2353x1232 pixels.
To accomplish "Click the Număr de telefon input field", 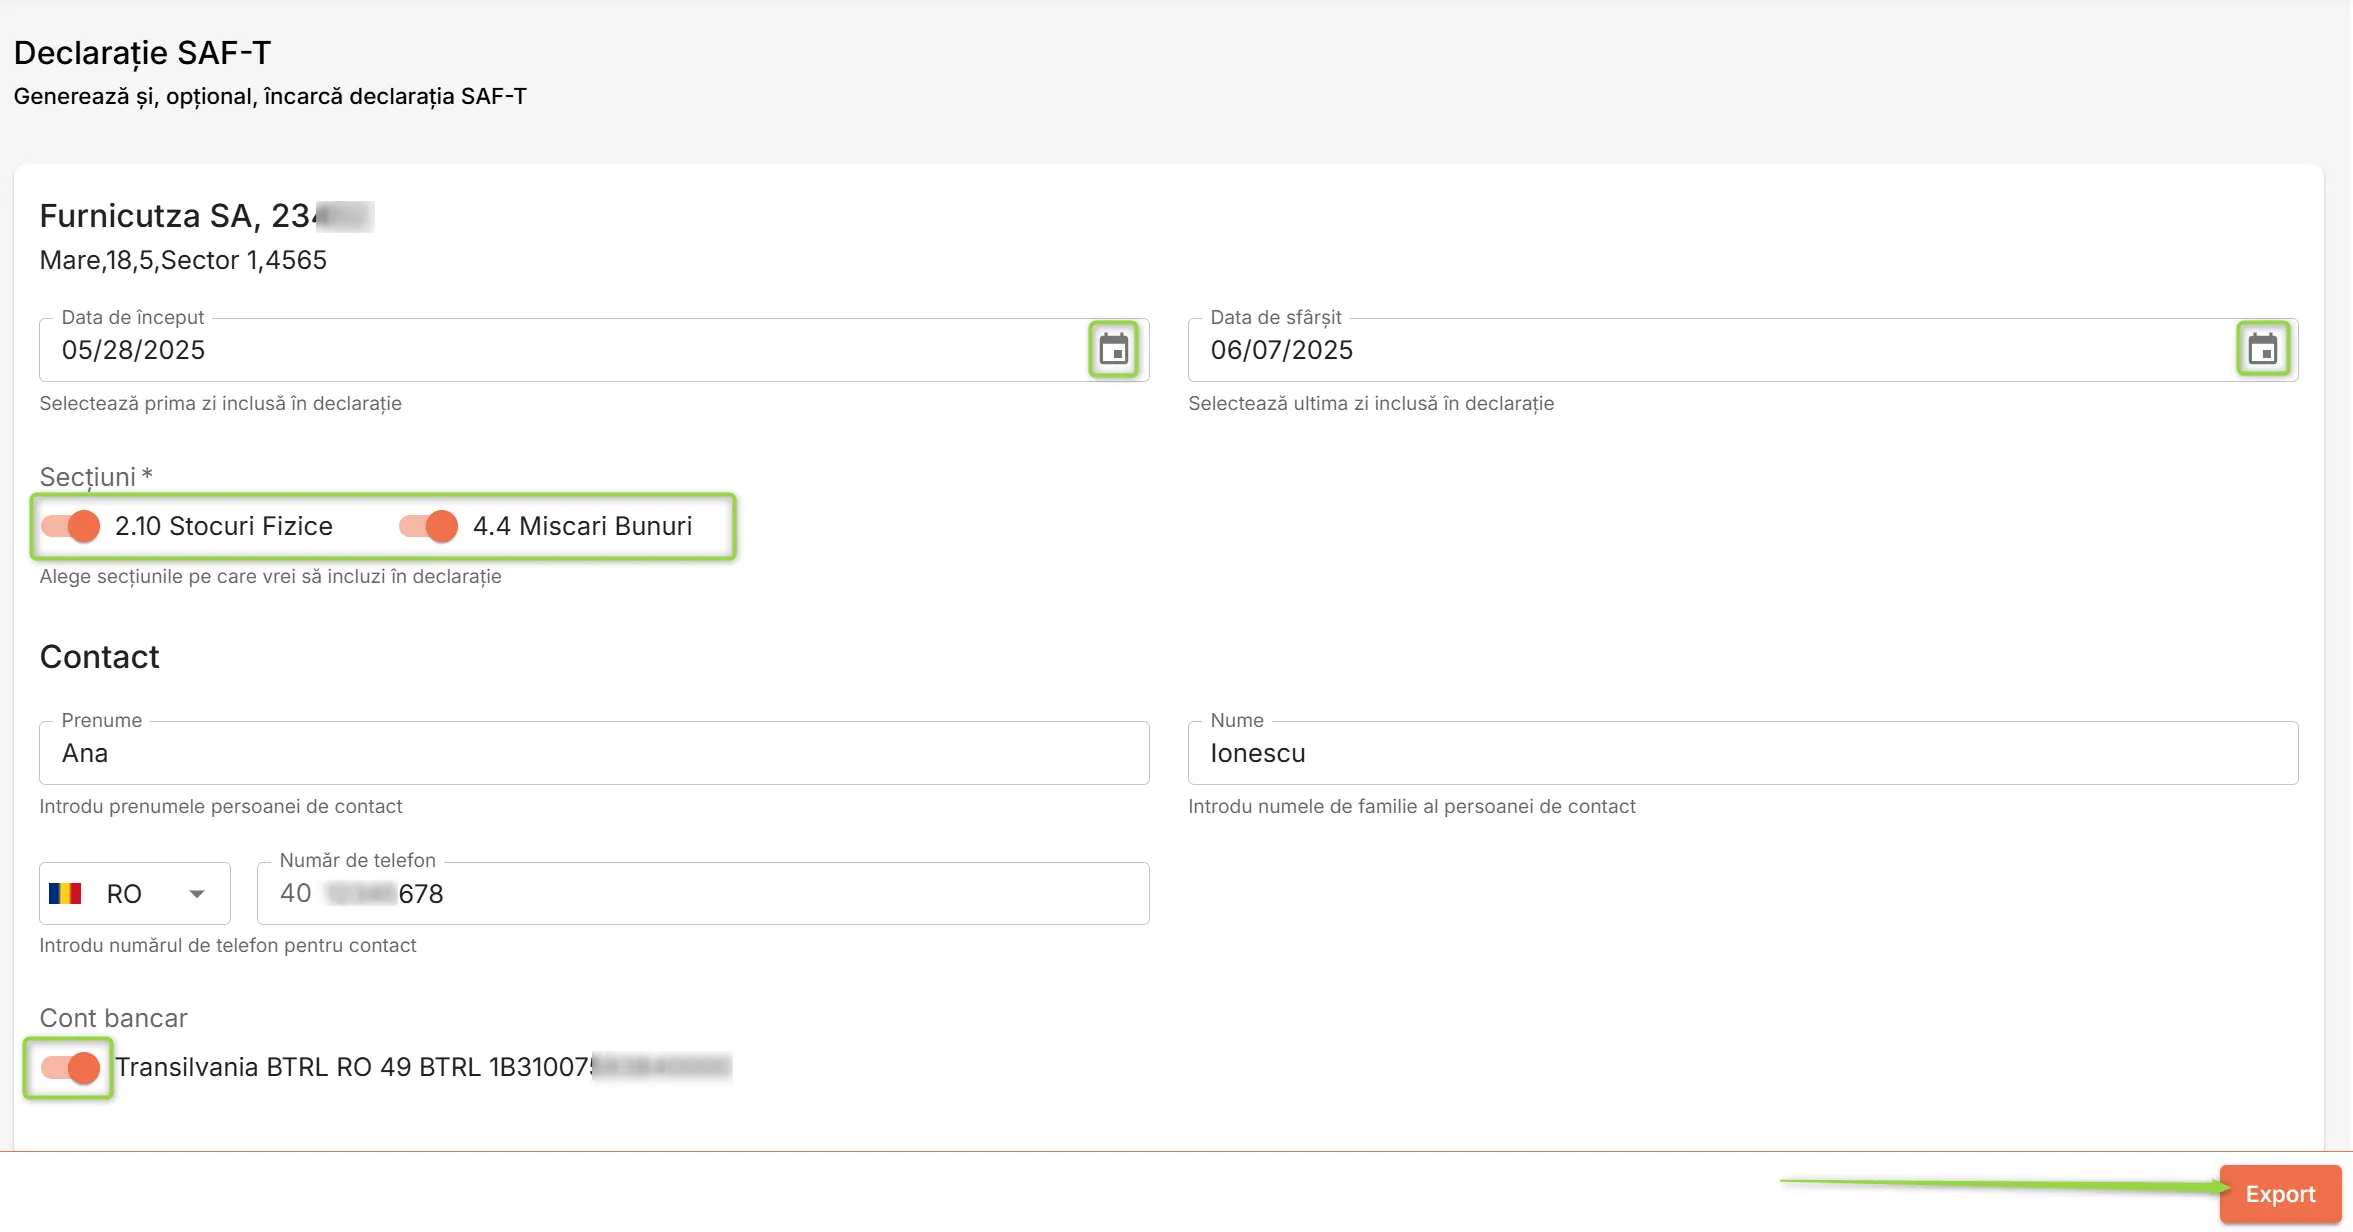I will [x=703, y=893].
